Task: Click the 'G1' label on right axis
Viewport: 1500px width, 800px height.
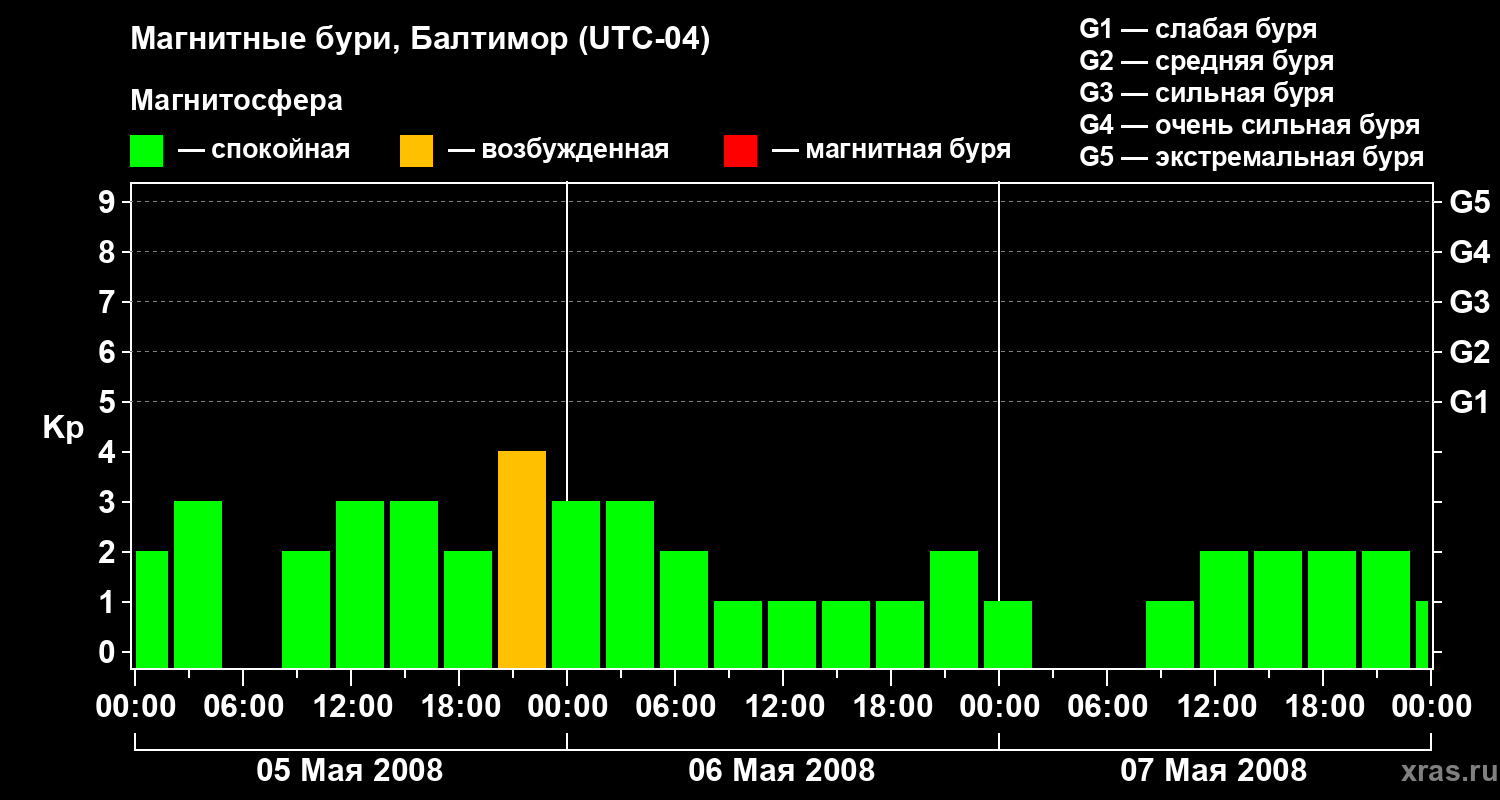Action: click(x=1469, y=402)
